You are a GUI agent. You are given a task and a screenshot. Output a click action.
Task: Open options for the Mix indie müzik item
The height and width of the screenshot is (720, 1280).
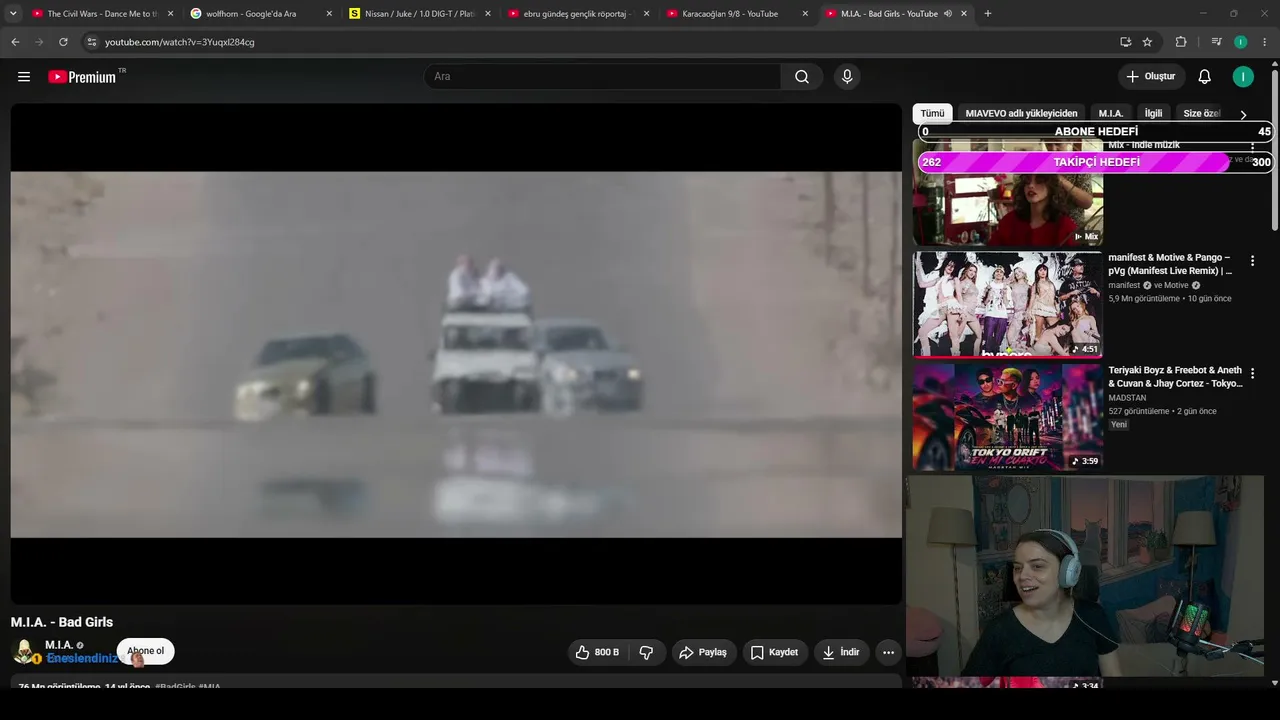1252,146
